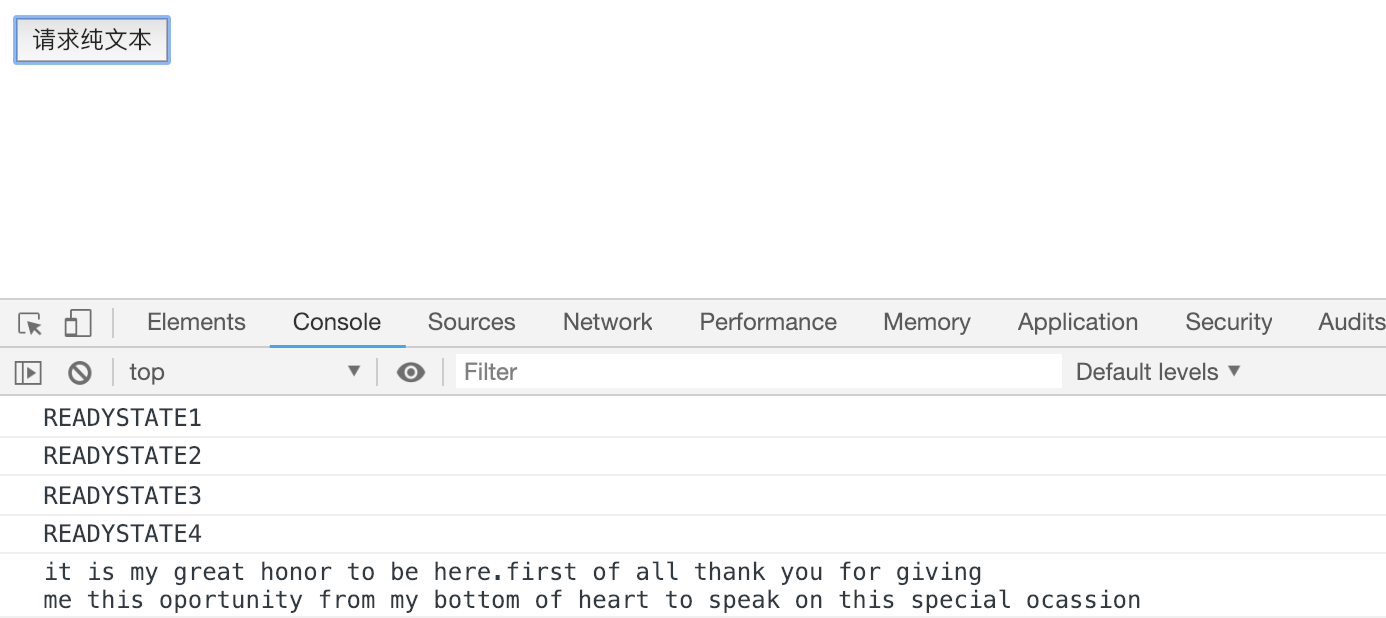Select the Console tab
The width and height of the screenshot is (1386, 618).
pyautogui.click(x=336, y=322)
